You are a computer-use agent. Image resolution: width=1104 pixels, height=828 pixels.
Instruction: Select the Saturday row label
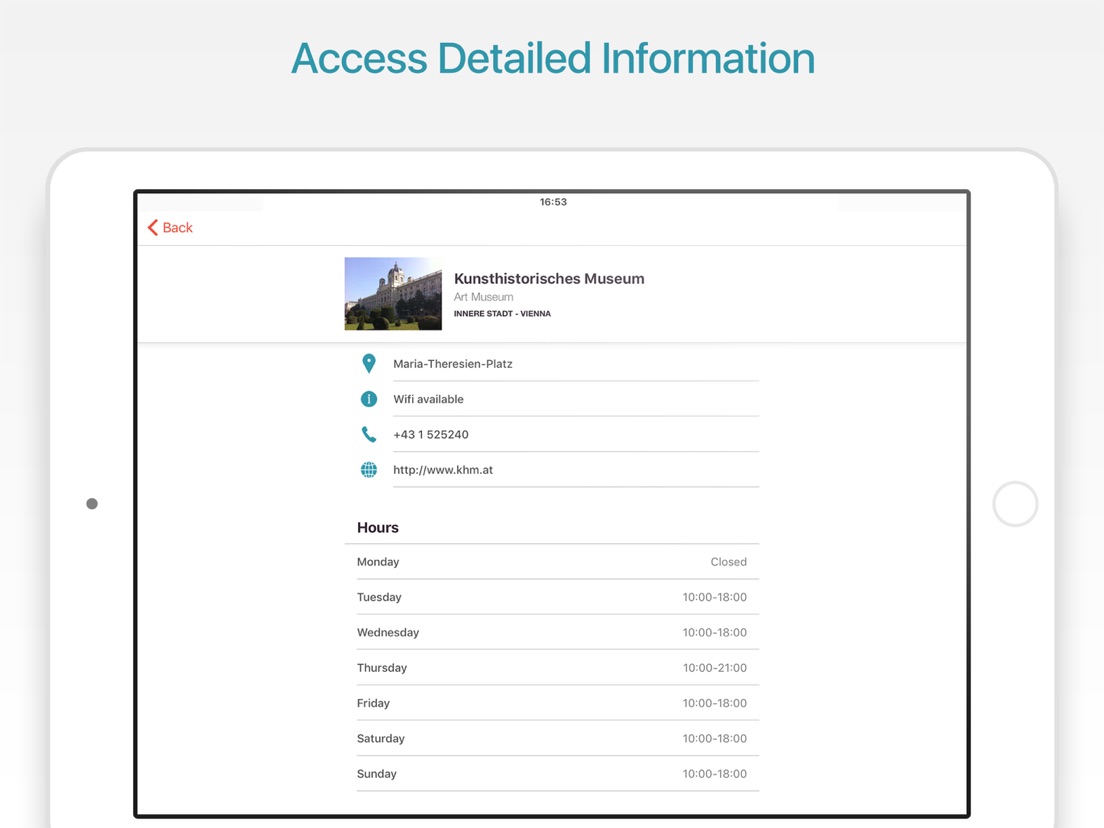click(381, 739)
